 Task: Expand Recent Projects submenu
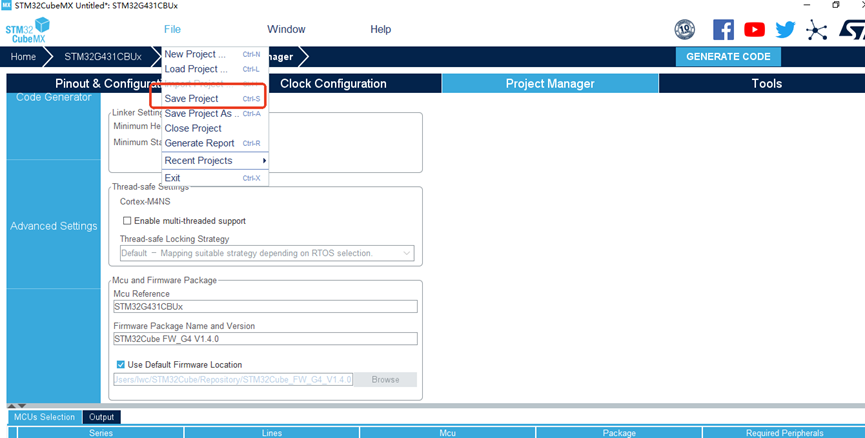pos(215,161)
